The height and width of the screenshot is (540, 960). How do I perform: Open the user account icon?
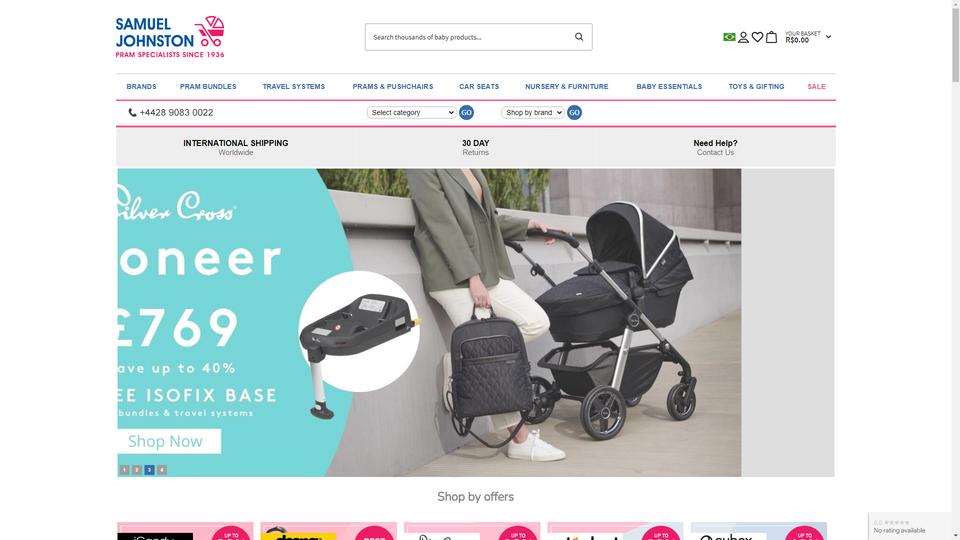[743, 37]
